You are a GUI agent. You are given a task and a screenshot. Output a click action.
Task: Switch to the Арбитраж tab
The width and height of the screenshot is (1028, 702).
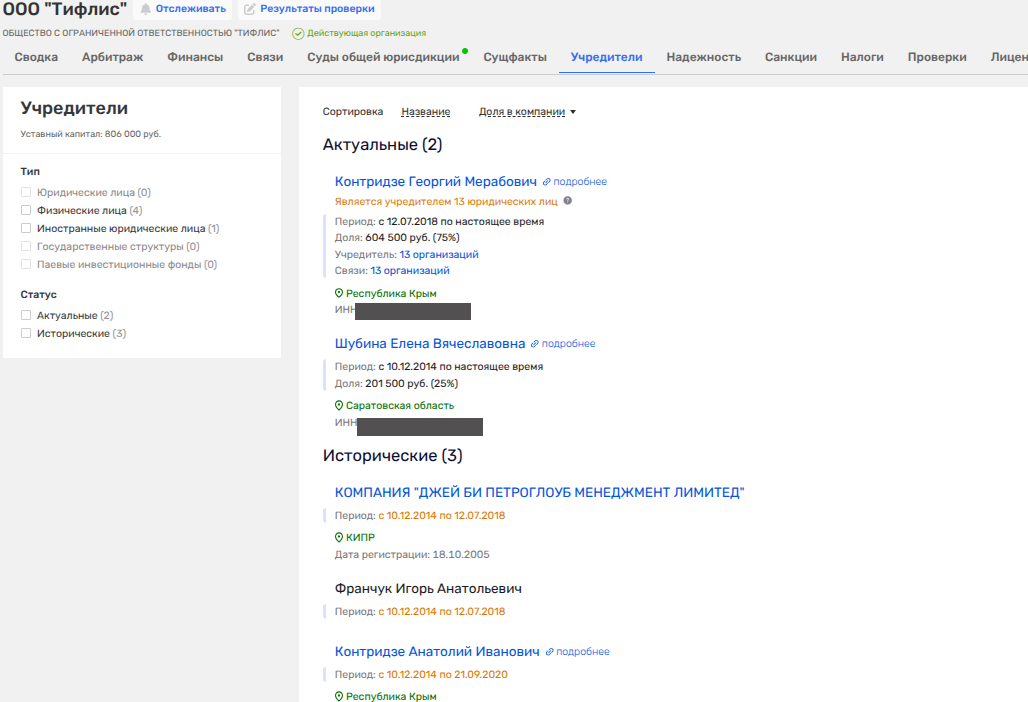113,57
